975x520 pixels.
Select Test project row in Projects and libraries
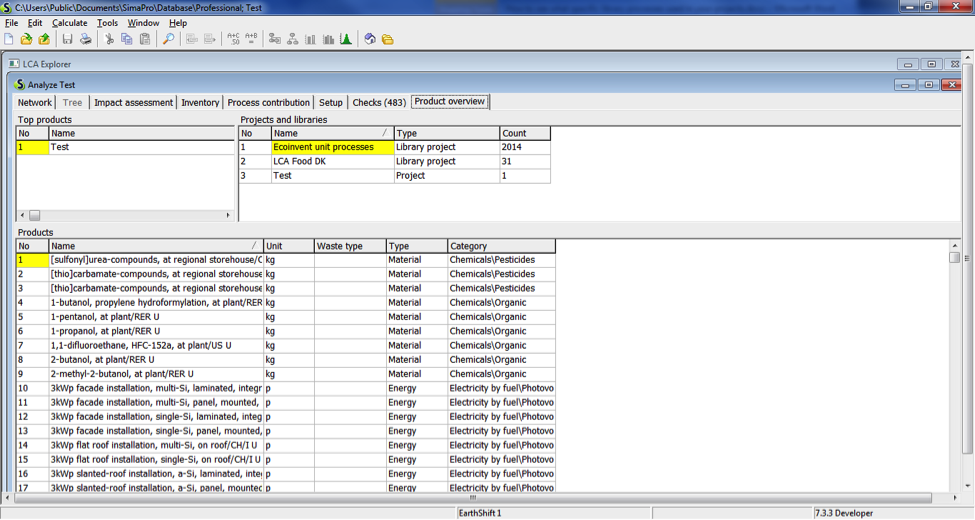(x=394, y=176)
